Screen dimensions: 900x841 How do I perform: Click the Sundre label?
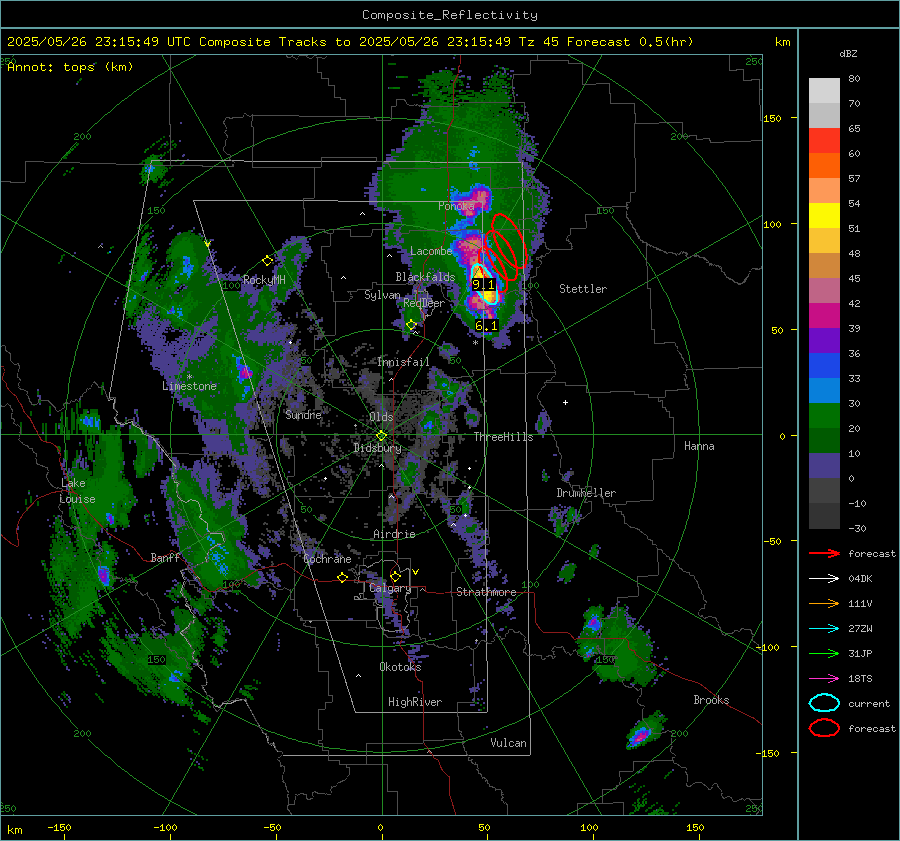click(x=303, y=414)
